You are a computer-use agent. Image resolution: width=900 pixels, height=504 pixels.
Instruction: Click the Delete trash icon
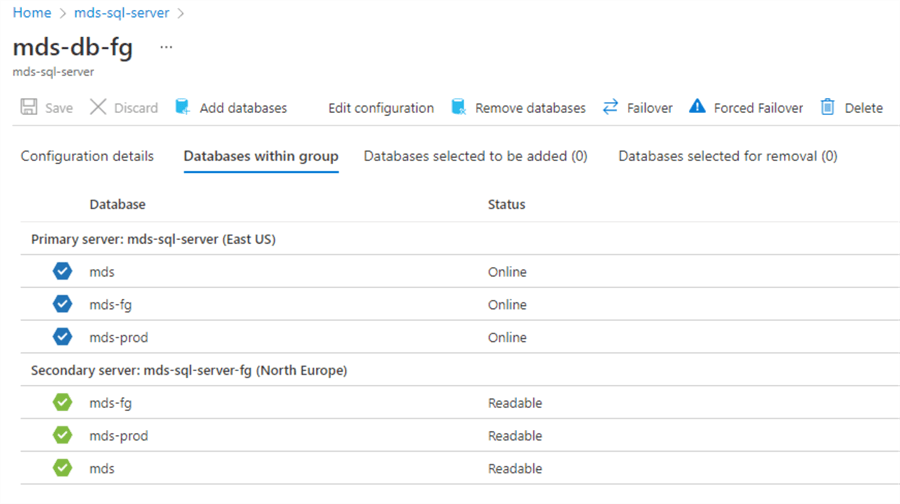click(828, 107)
